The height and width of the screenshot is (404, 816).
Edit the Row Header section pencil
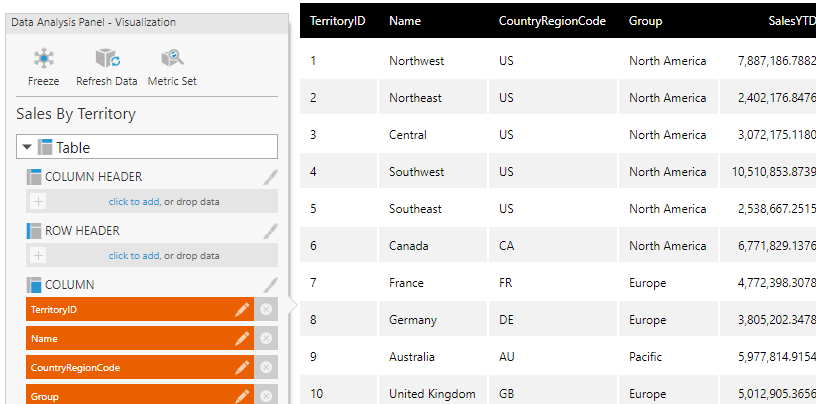[270, 231]
